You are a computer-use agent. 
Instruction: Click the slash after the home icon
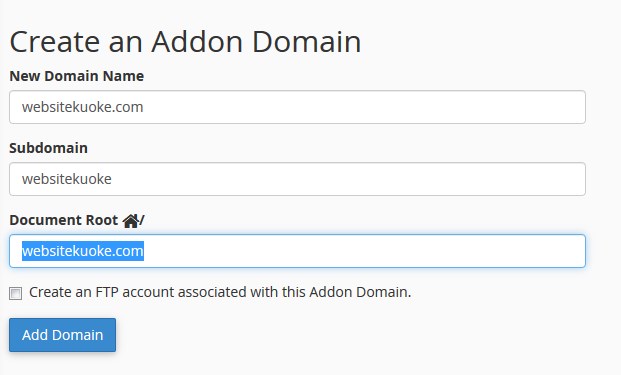coord(142,220)
